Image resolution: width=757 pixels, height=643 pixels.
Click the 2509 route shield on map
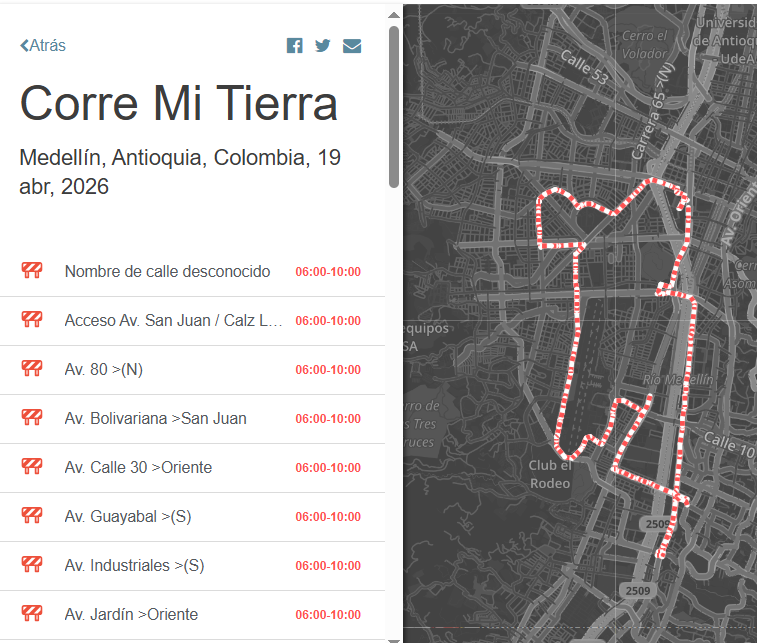[x=656, y=524]
